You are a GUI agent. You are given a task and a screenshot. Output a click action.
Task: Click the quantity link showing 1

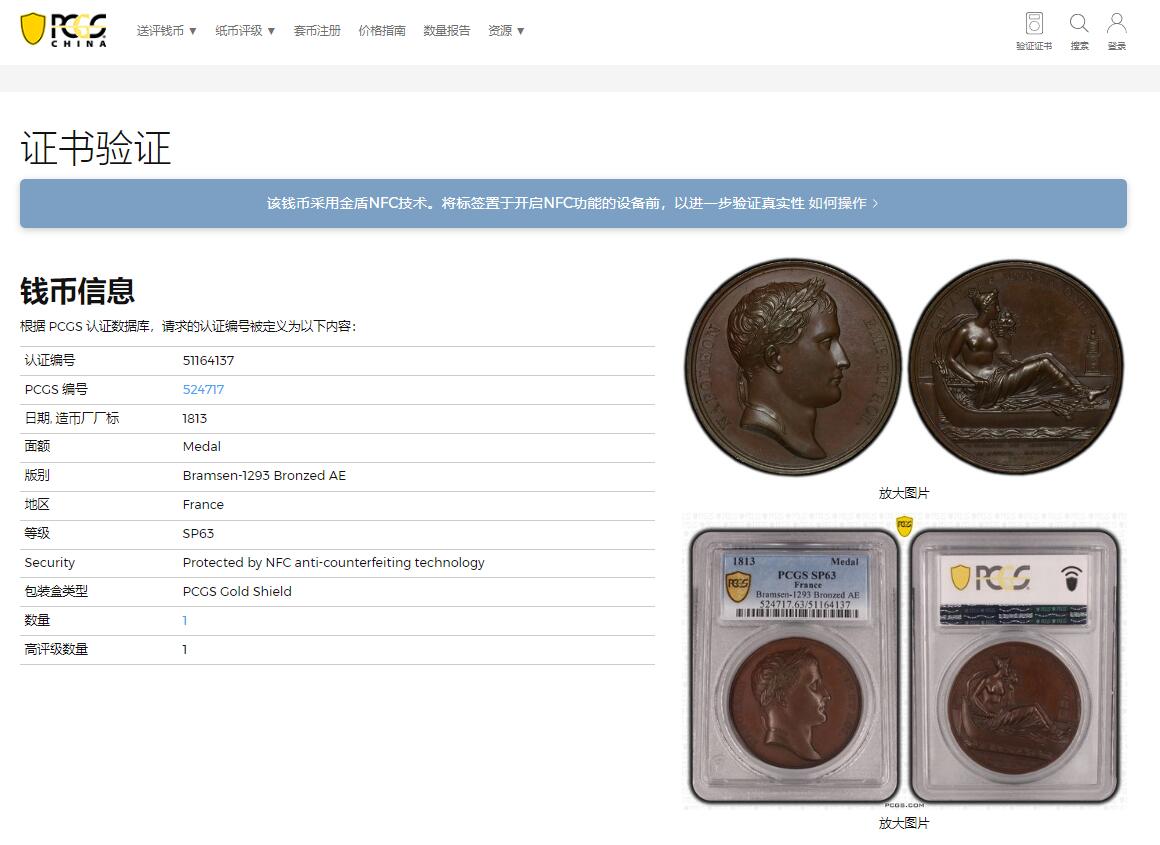tap(183, 620)
